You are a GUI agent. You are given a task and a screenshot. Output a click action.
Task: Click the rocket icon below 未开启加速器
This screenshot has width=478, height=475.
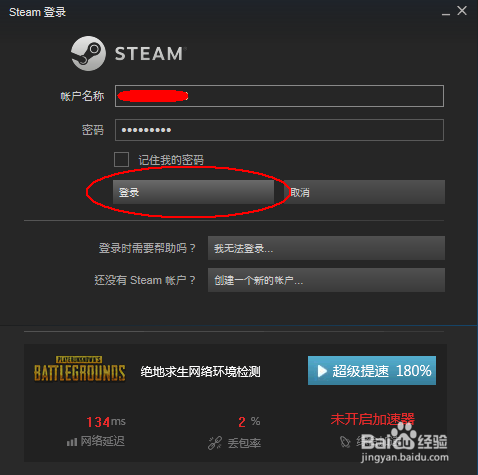345,442
